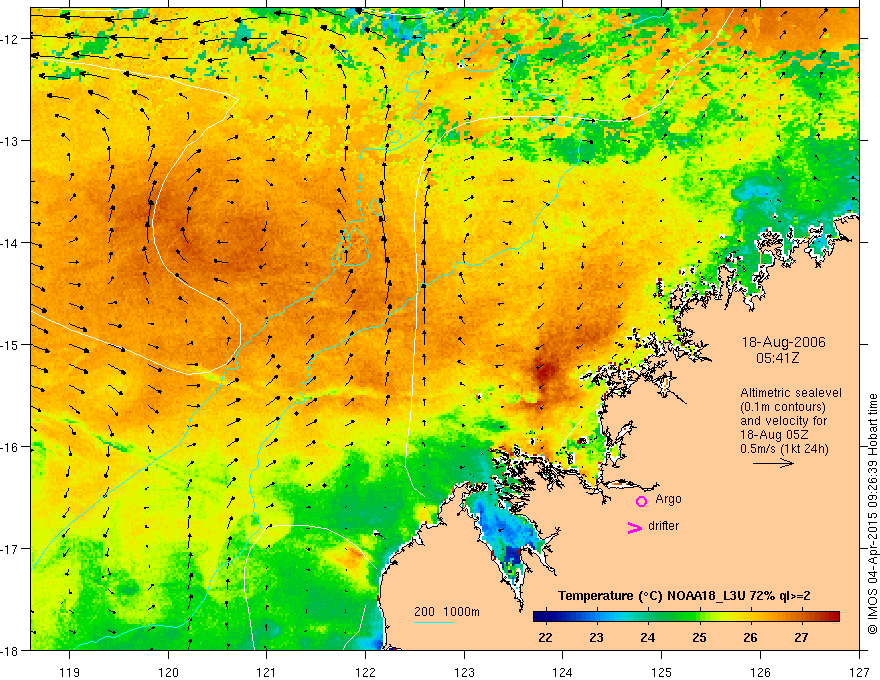Click the '(0.1m contours)' text
The image size is (880, 680).
pos(783,407)
